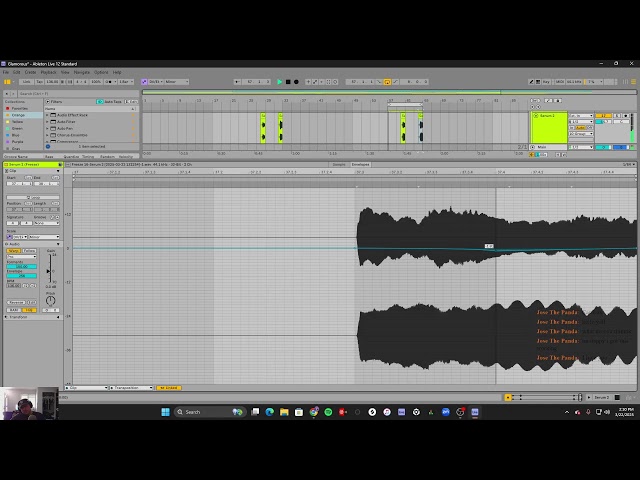Click the Main track title

click(541, 147)
